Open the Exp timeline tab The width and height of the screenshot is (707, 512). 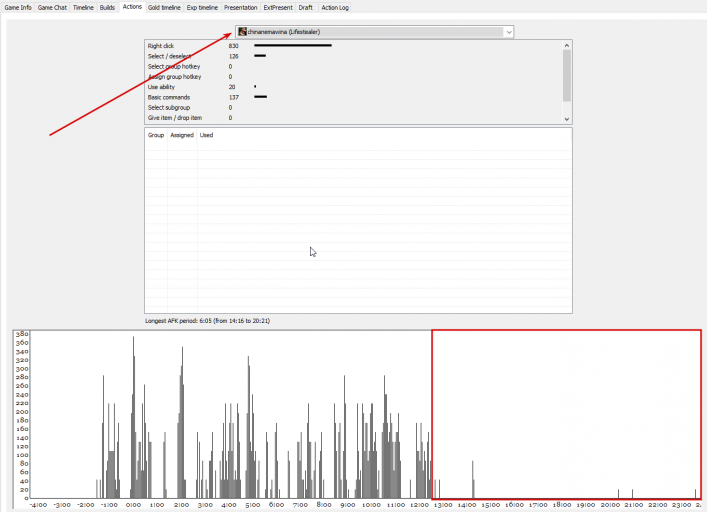pyautogui.click(x=202, y=7)
